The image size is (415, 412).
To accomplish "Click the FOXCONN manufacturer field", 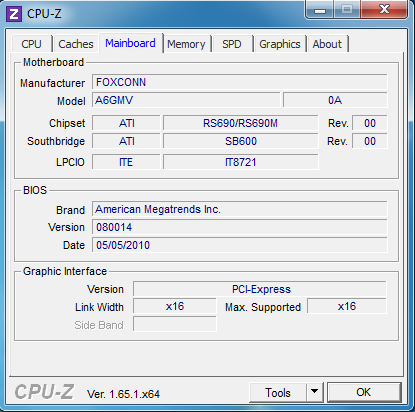I will [x=240, y=82].
